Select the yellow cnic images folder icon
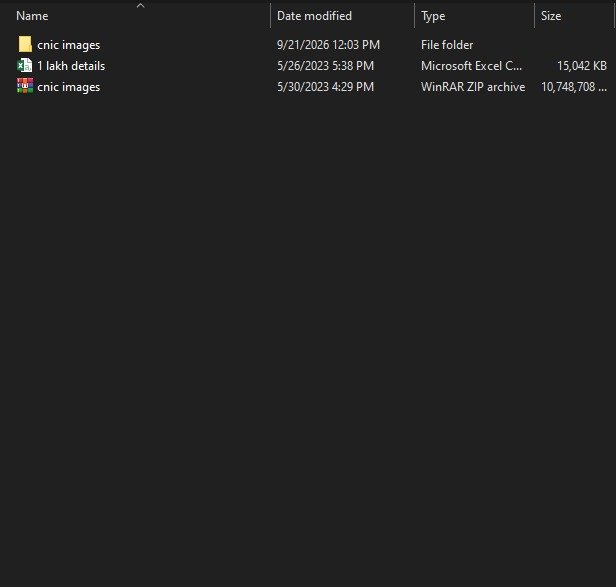 [x=25, y=44]
